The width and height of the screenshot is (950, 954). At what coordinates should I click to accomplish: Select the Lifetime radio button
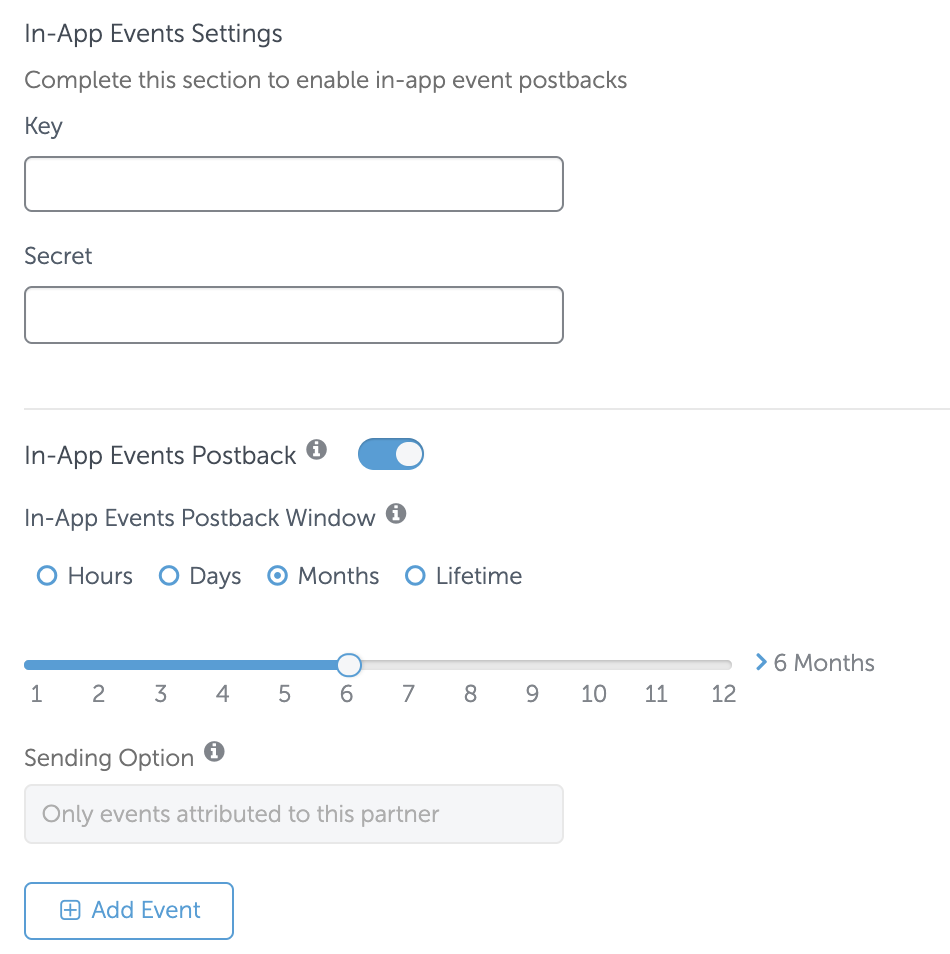(x=415, y=576)
